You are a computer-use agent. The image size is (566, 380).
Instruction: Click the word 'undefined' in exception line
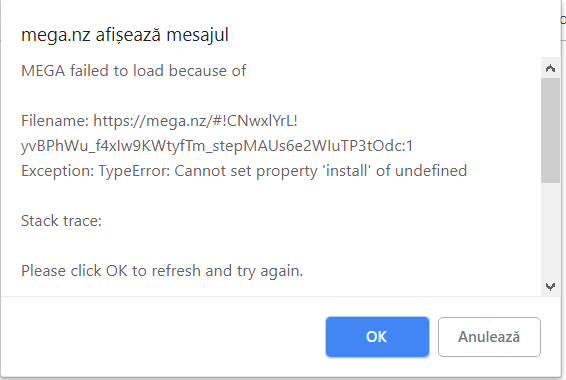tap(431, 171)
